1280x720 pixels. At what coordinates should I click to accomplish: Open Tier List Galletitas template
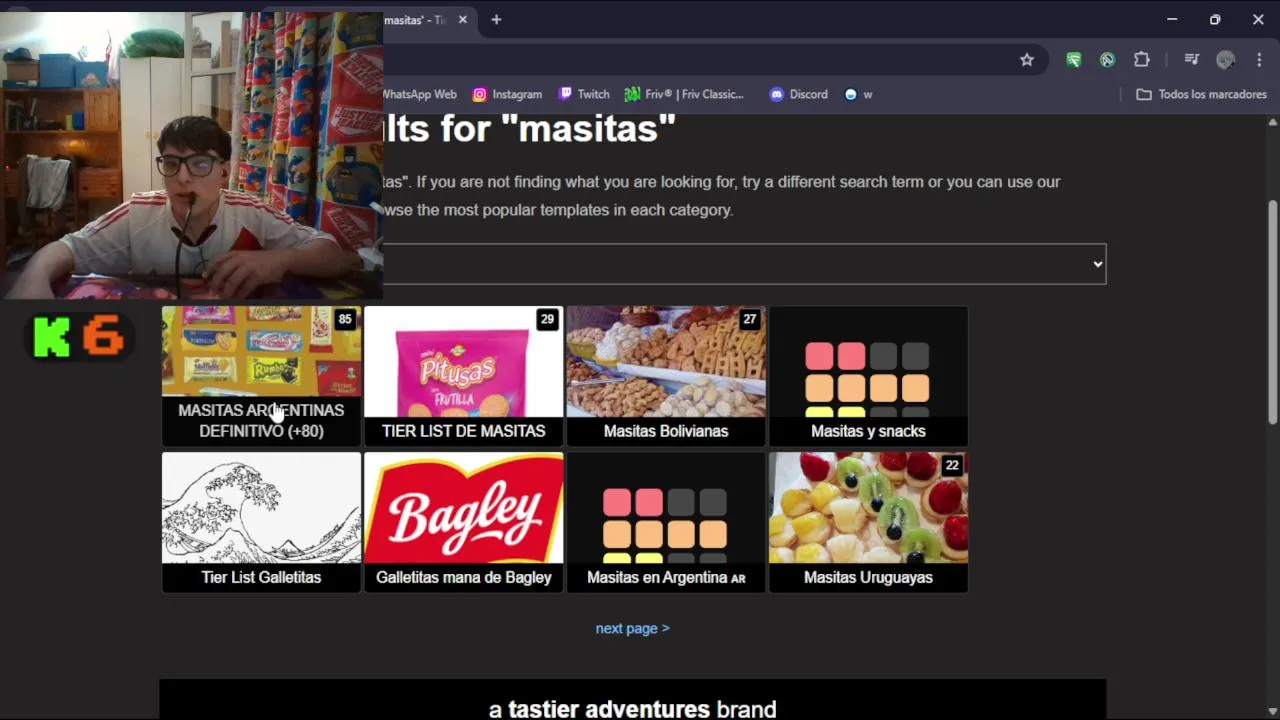261,522
